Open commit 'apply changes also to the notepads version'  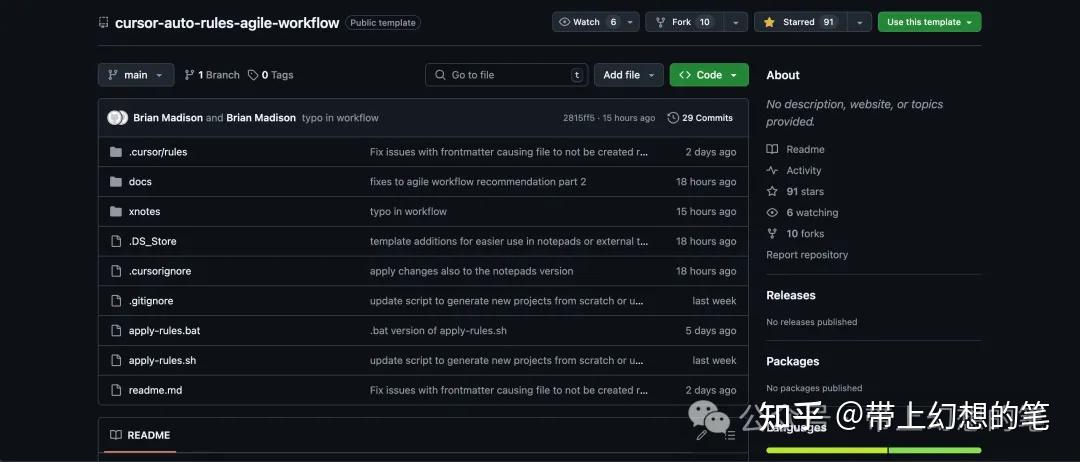471,271
